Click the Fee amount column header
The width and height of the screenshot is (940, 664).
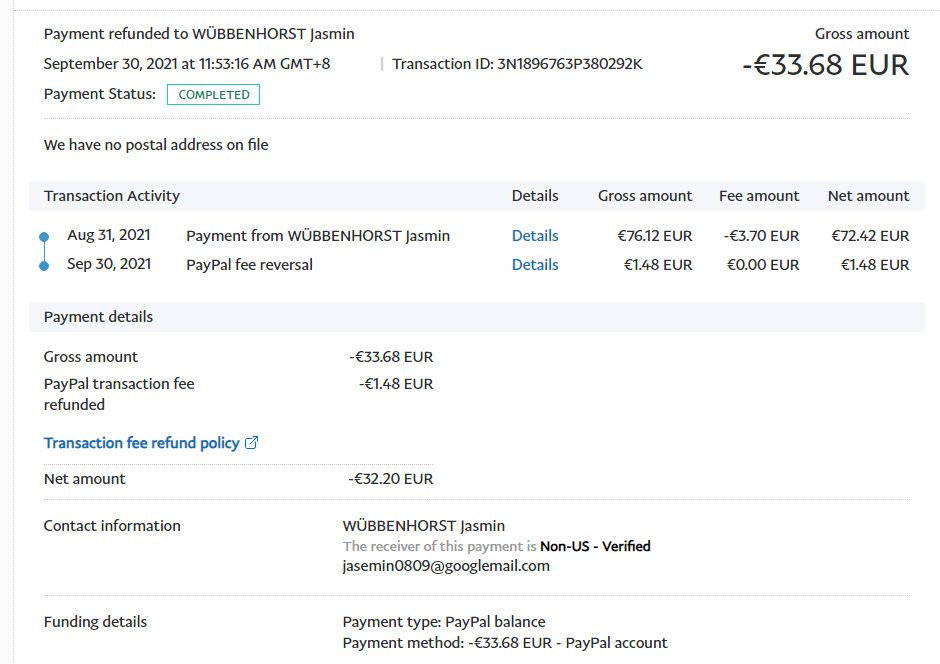pyautogui.click(x=759, y=196)
